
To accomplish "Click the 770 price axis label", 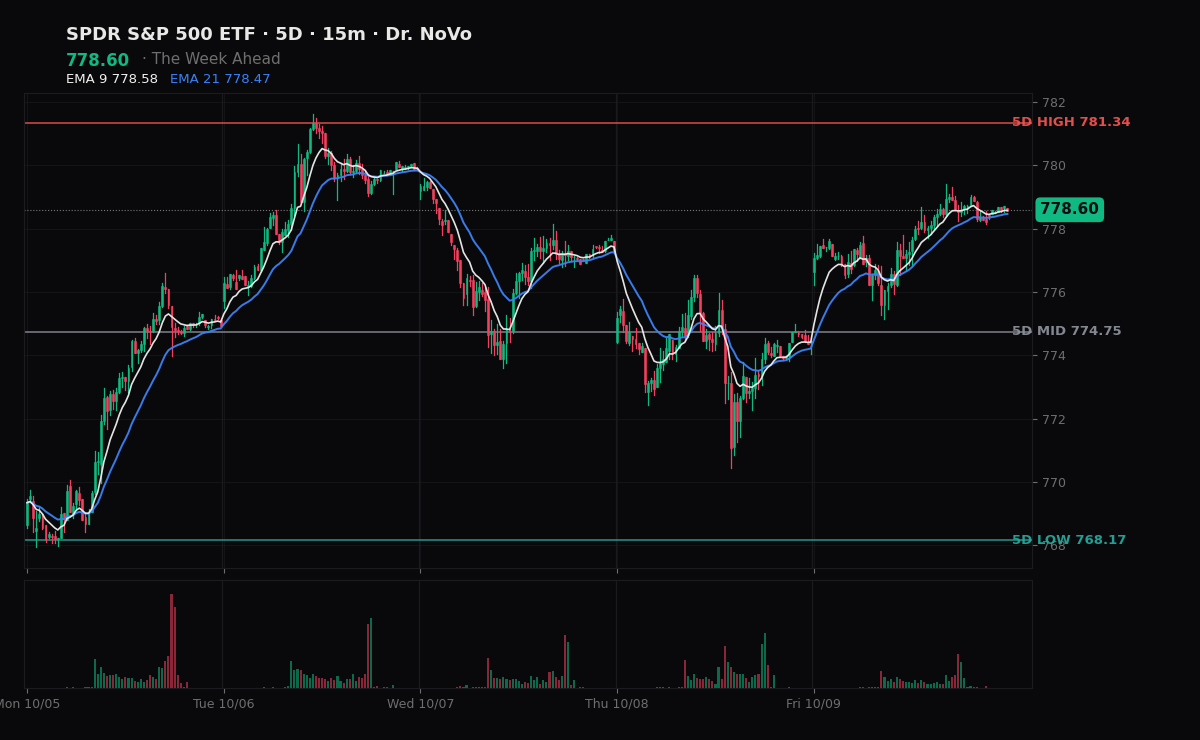I will pyautogui.click(x=1054, y=483).
